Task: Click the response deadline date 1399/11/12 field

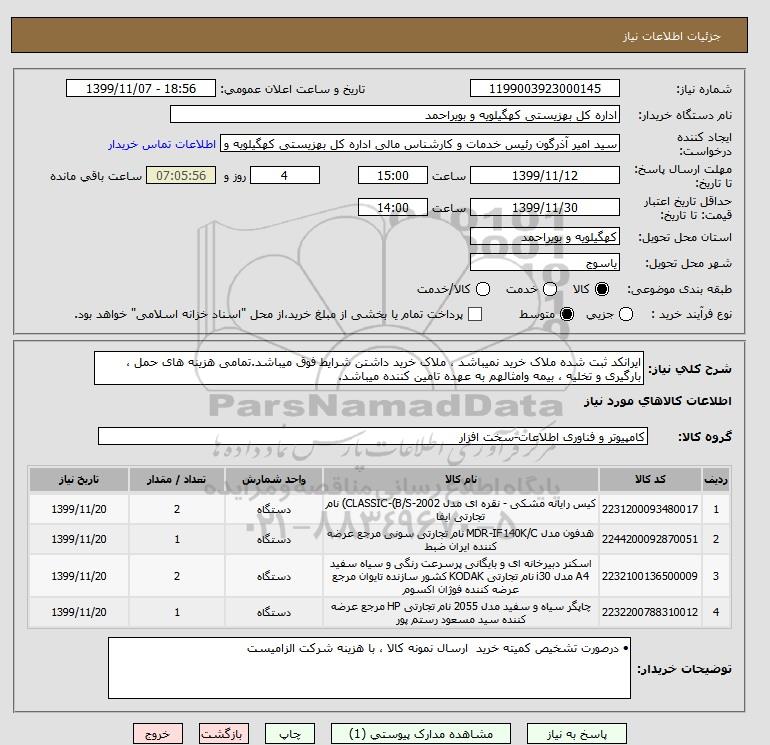Action: [x=545, y=175]
